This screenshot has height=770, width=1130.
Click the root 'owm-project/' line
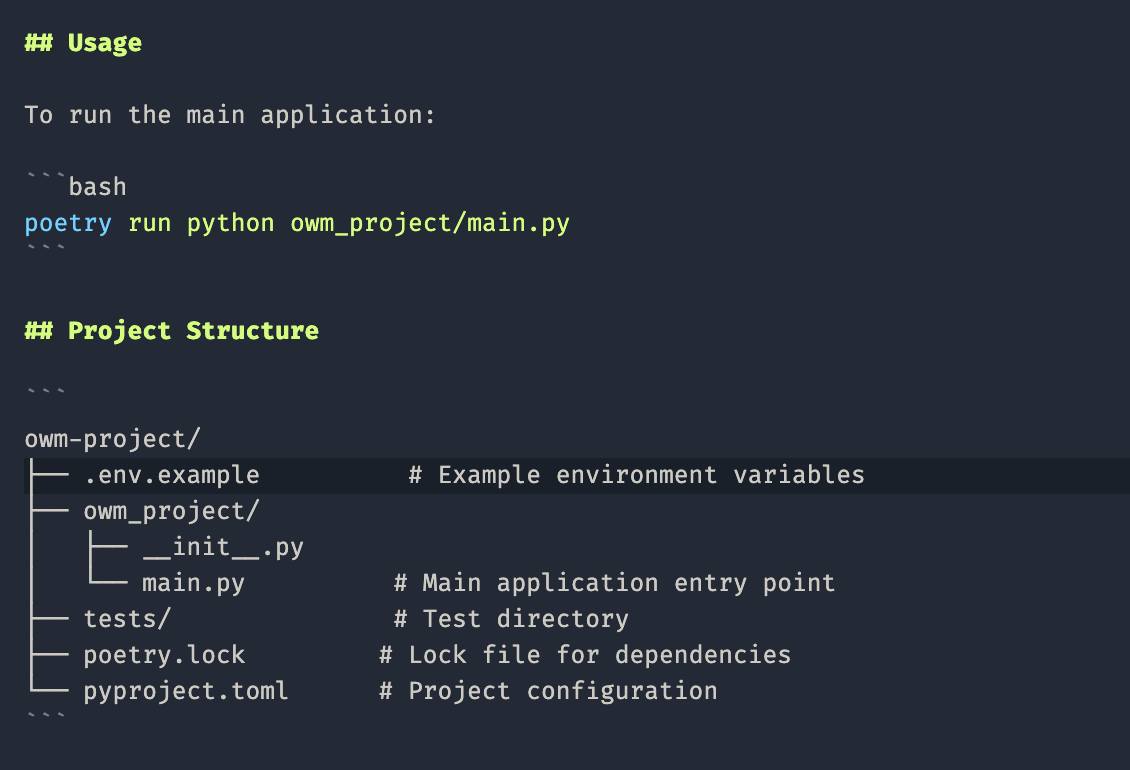coord(112,439)
